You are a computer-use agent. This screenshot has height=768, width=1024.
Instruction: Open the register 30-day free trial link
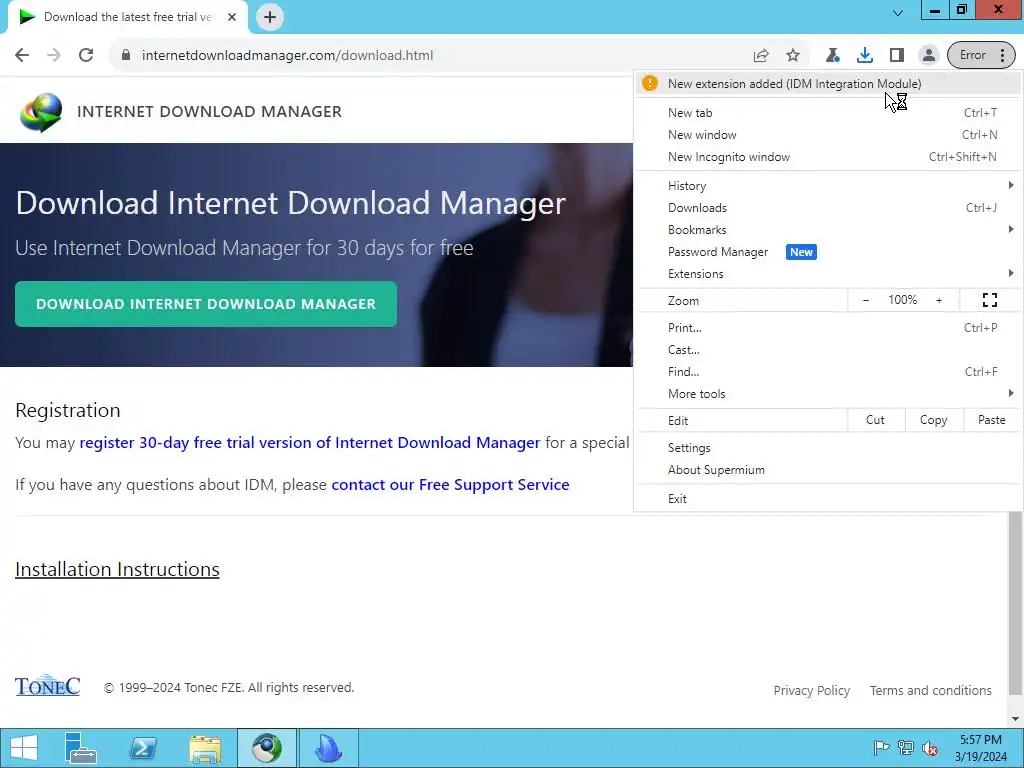click(310, 443)
